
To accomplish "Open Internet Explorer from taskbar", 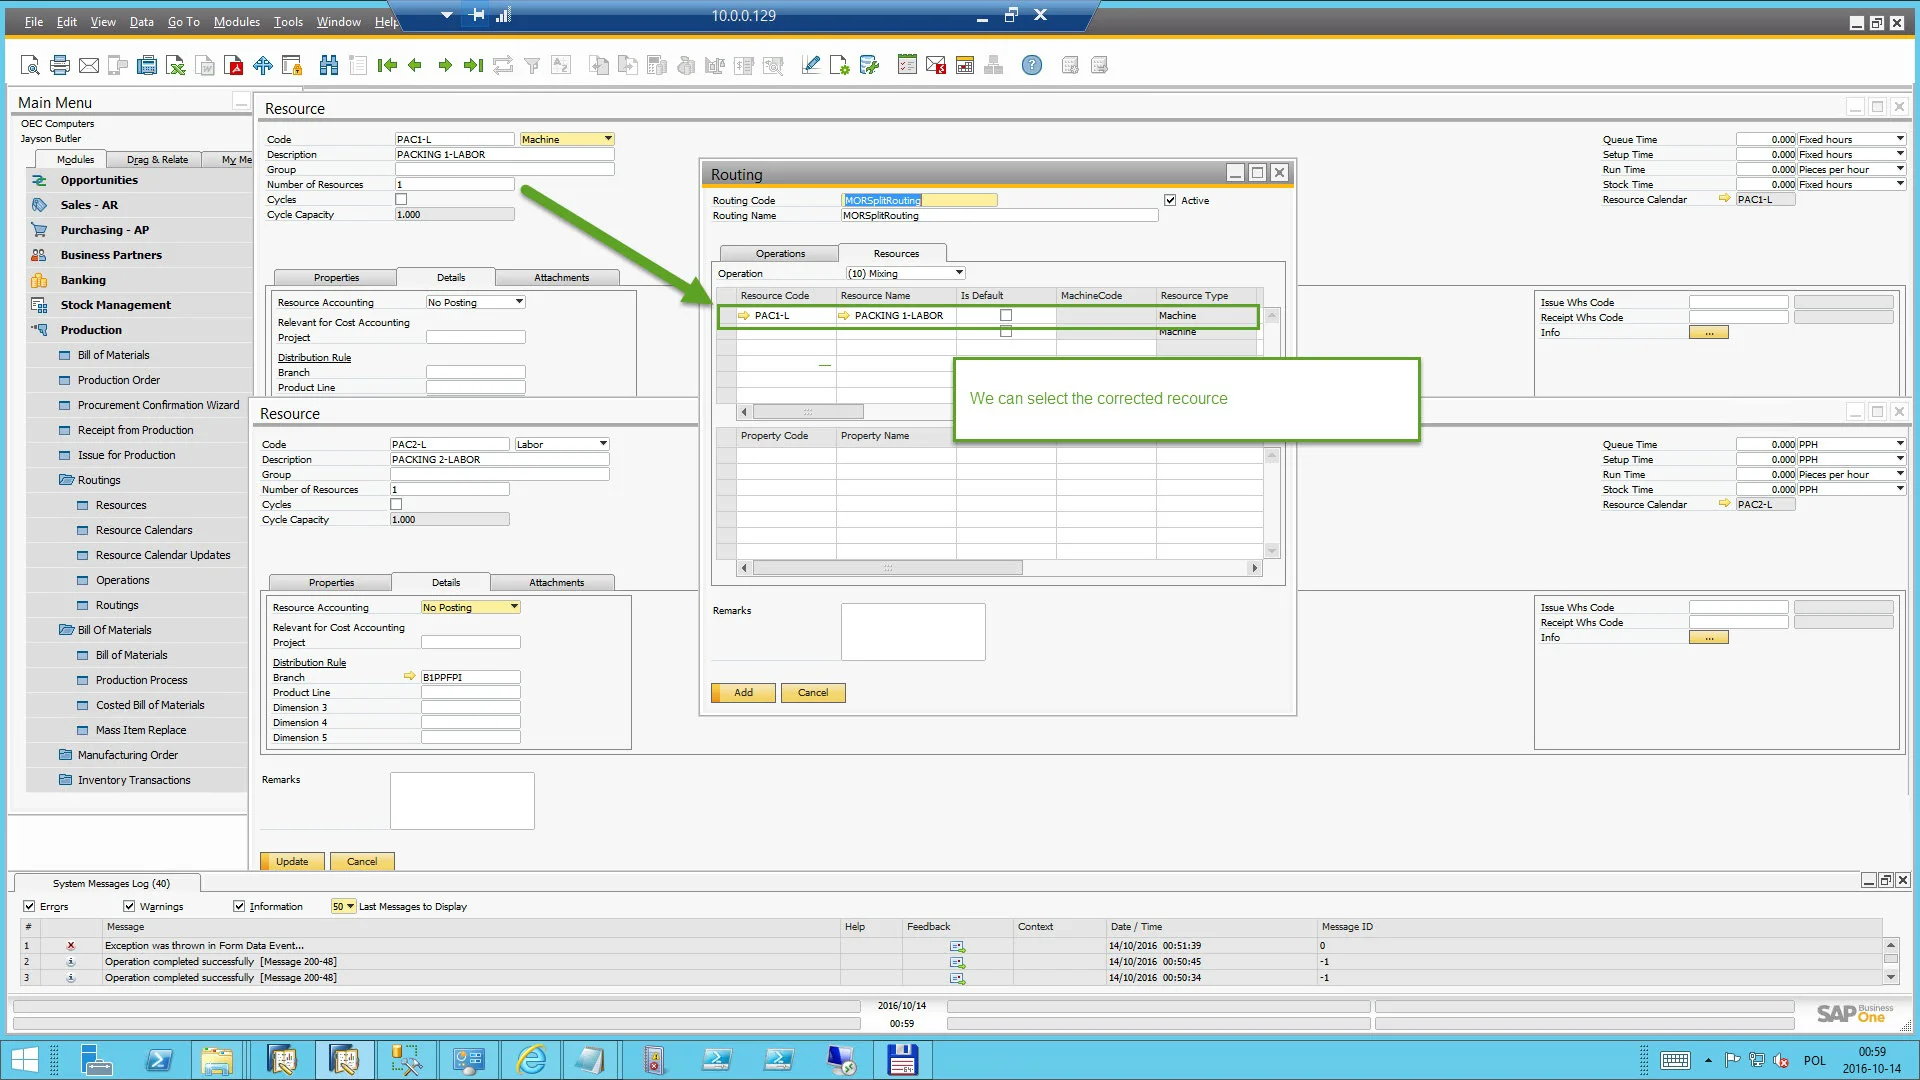I will (531, 1060).
